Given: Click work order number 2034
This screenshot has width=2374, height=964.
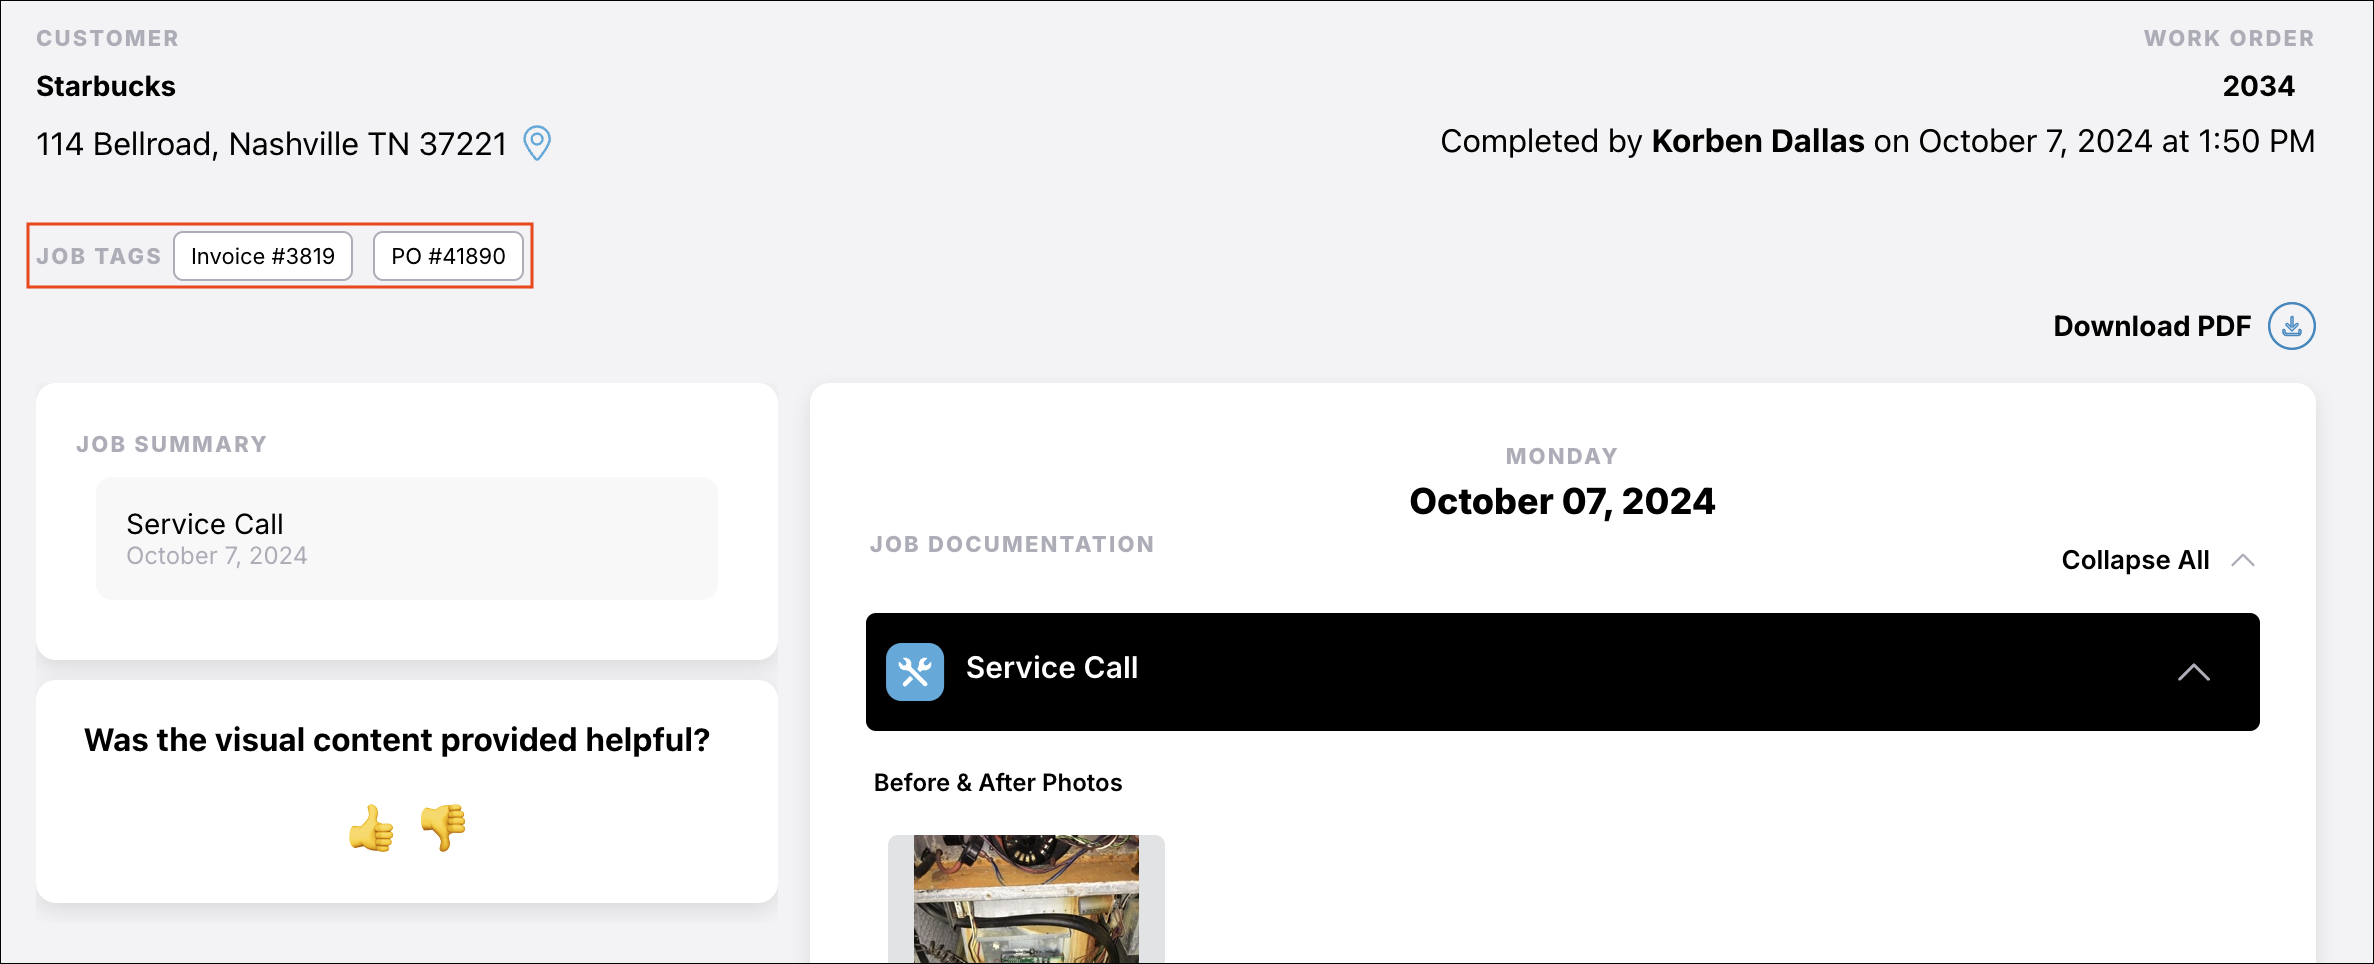Looking at the screenshot, I should [2258, 86].
